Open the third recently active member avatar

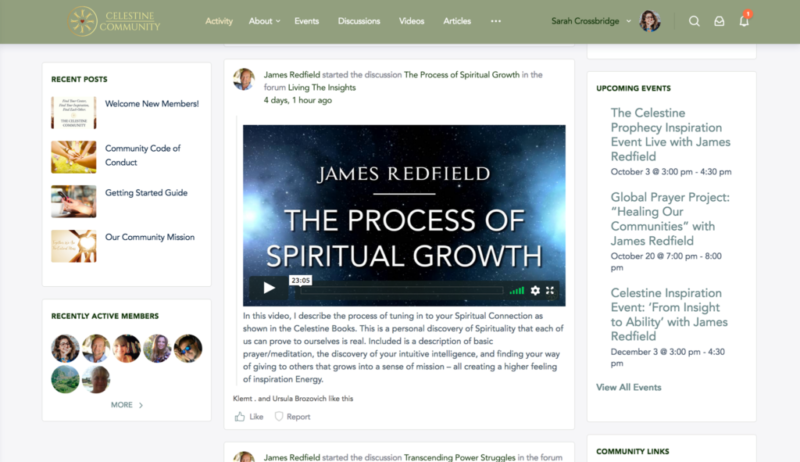point(127,348)
